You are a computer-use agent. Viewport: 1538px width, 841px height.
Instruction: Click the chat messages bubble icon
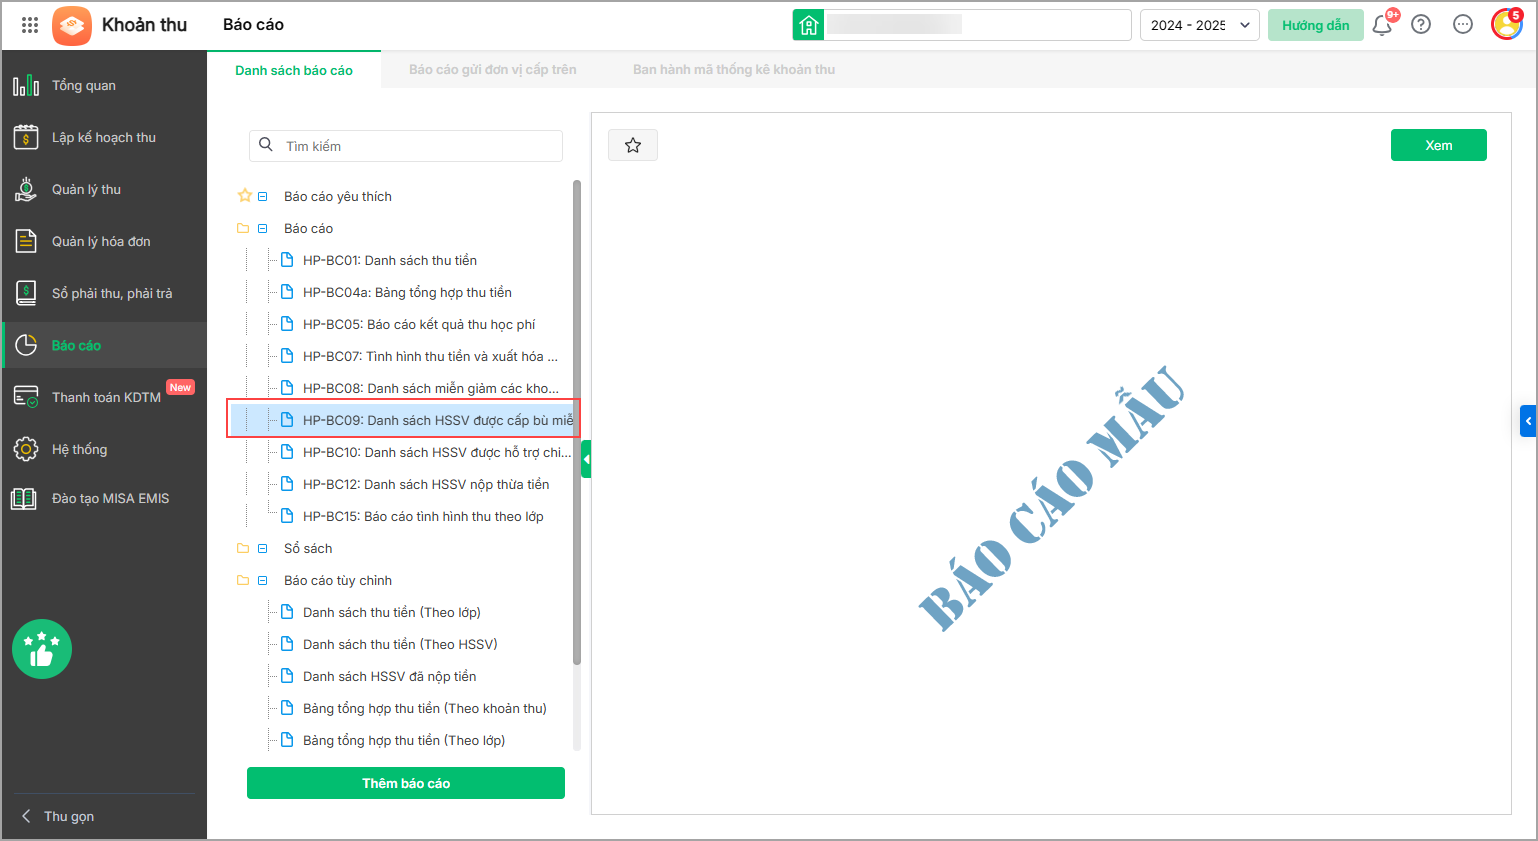(x=1463, y=25)
